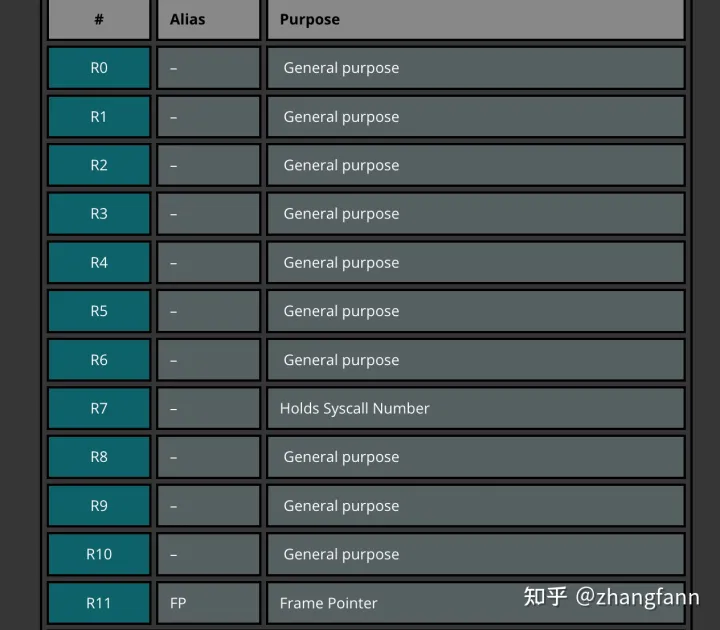The image size is (720, 630).
Task: Select the R11 register cell
Action: (x=99, y=603)
